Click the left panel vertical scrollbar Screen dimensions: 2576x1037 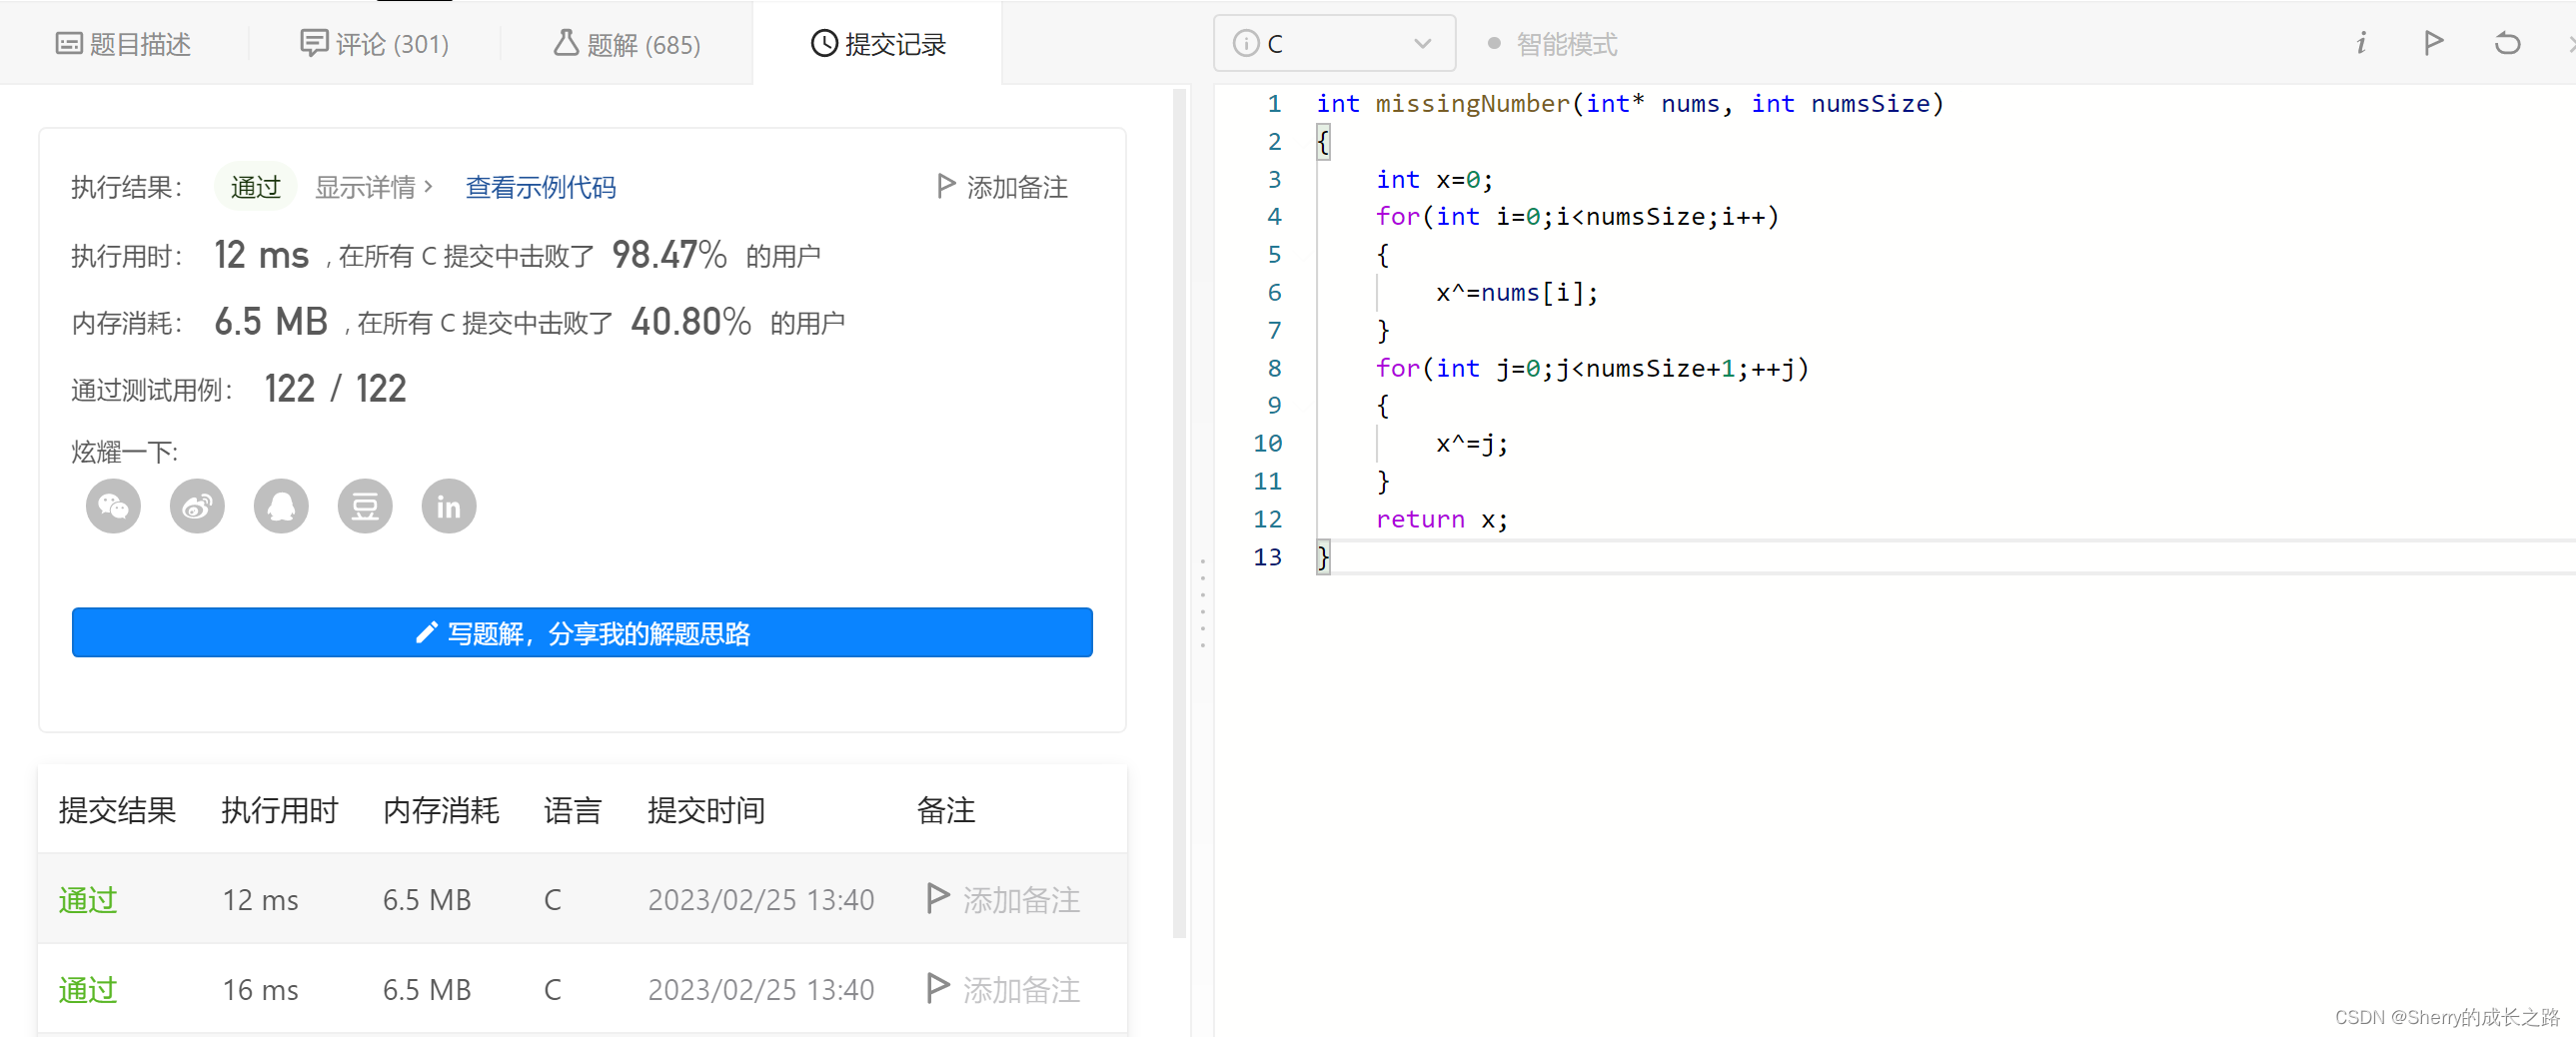click(x=1179, y=500)
